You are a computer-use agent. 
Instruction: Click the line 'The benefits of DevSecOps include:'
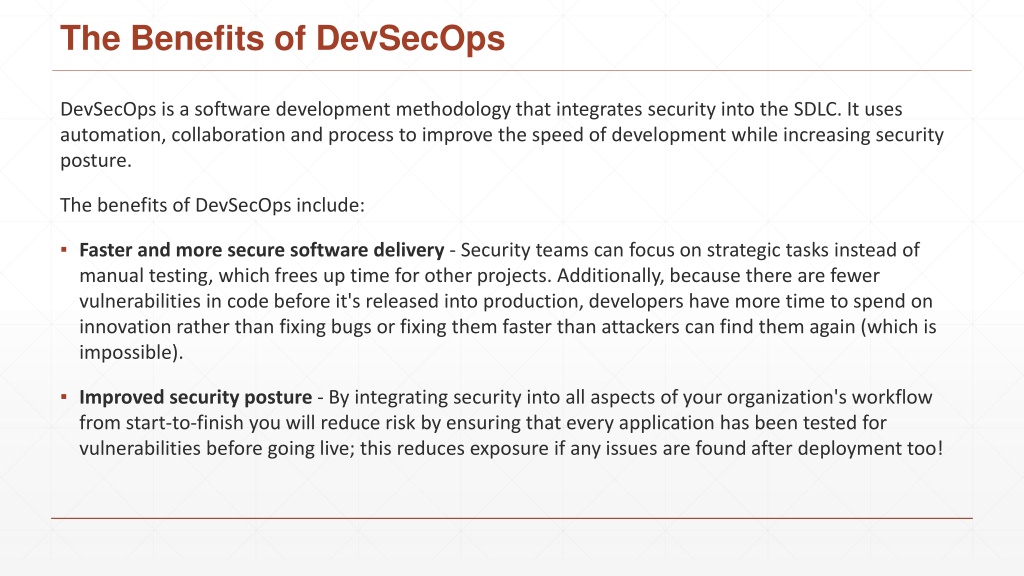pos(212,205)
